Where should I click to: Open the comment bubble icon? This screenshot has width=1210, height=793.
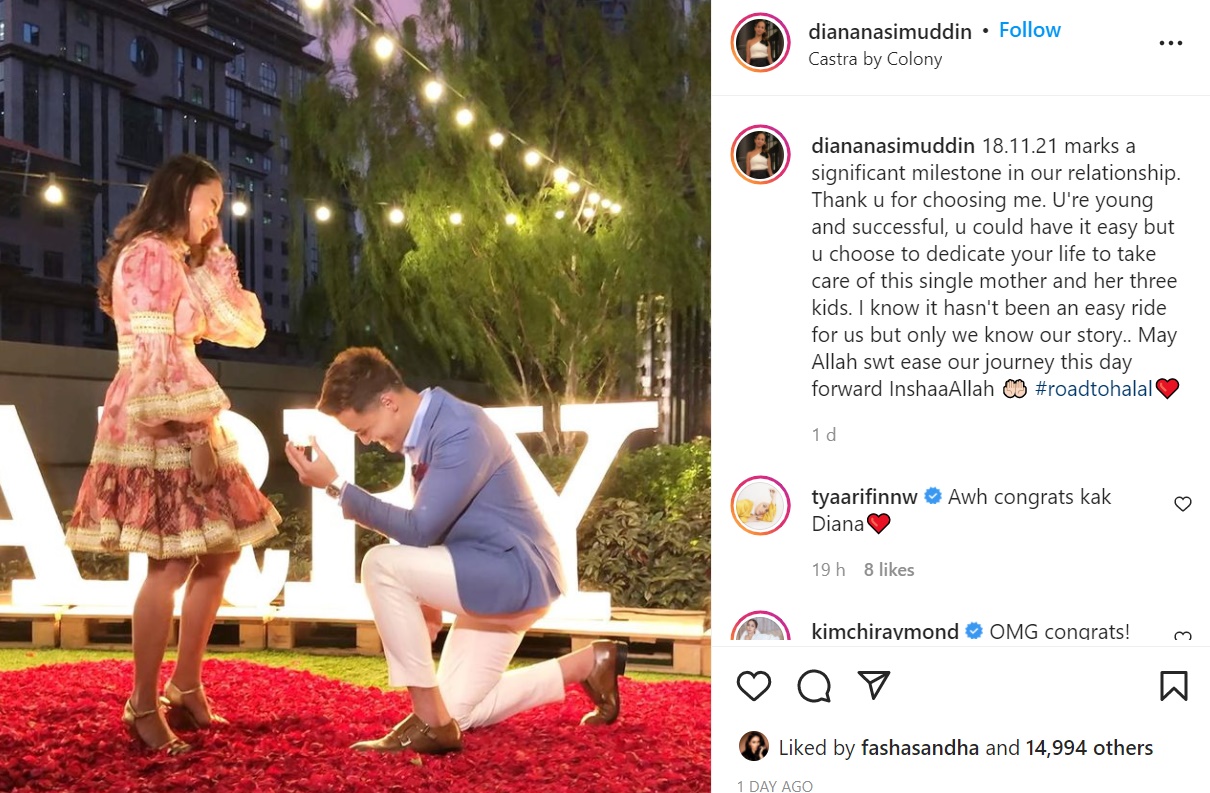(814, 685)
